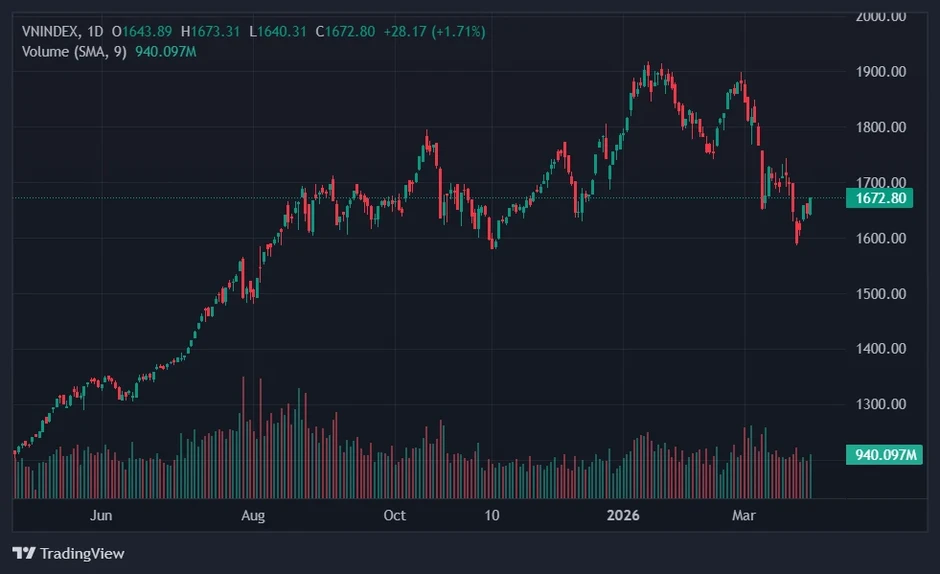Viewport: 940px width, 574px height.
Task: Click the 1600.00 price axis label
Action: (881, 238)
